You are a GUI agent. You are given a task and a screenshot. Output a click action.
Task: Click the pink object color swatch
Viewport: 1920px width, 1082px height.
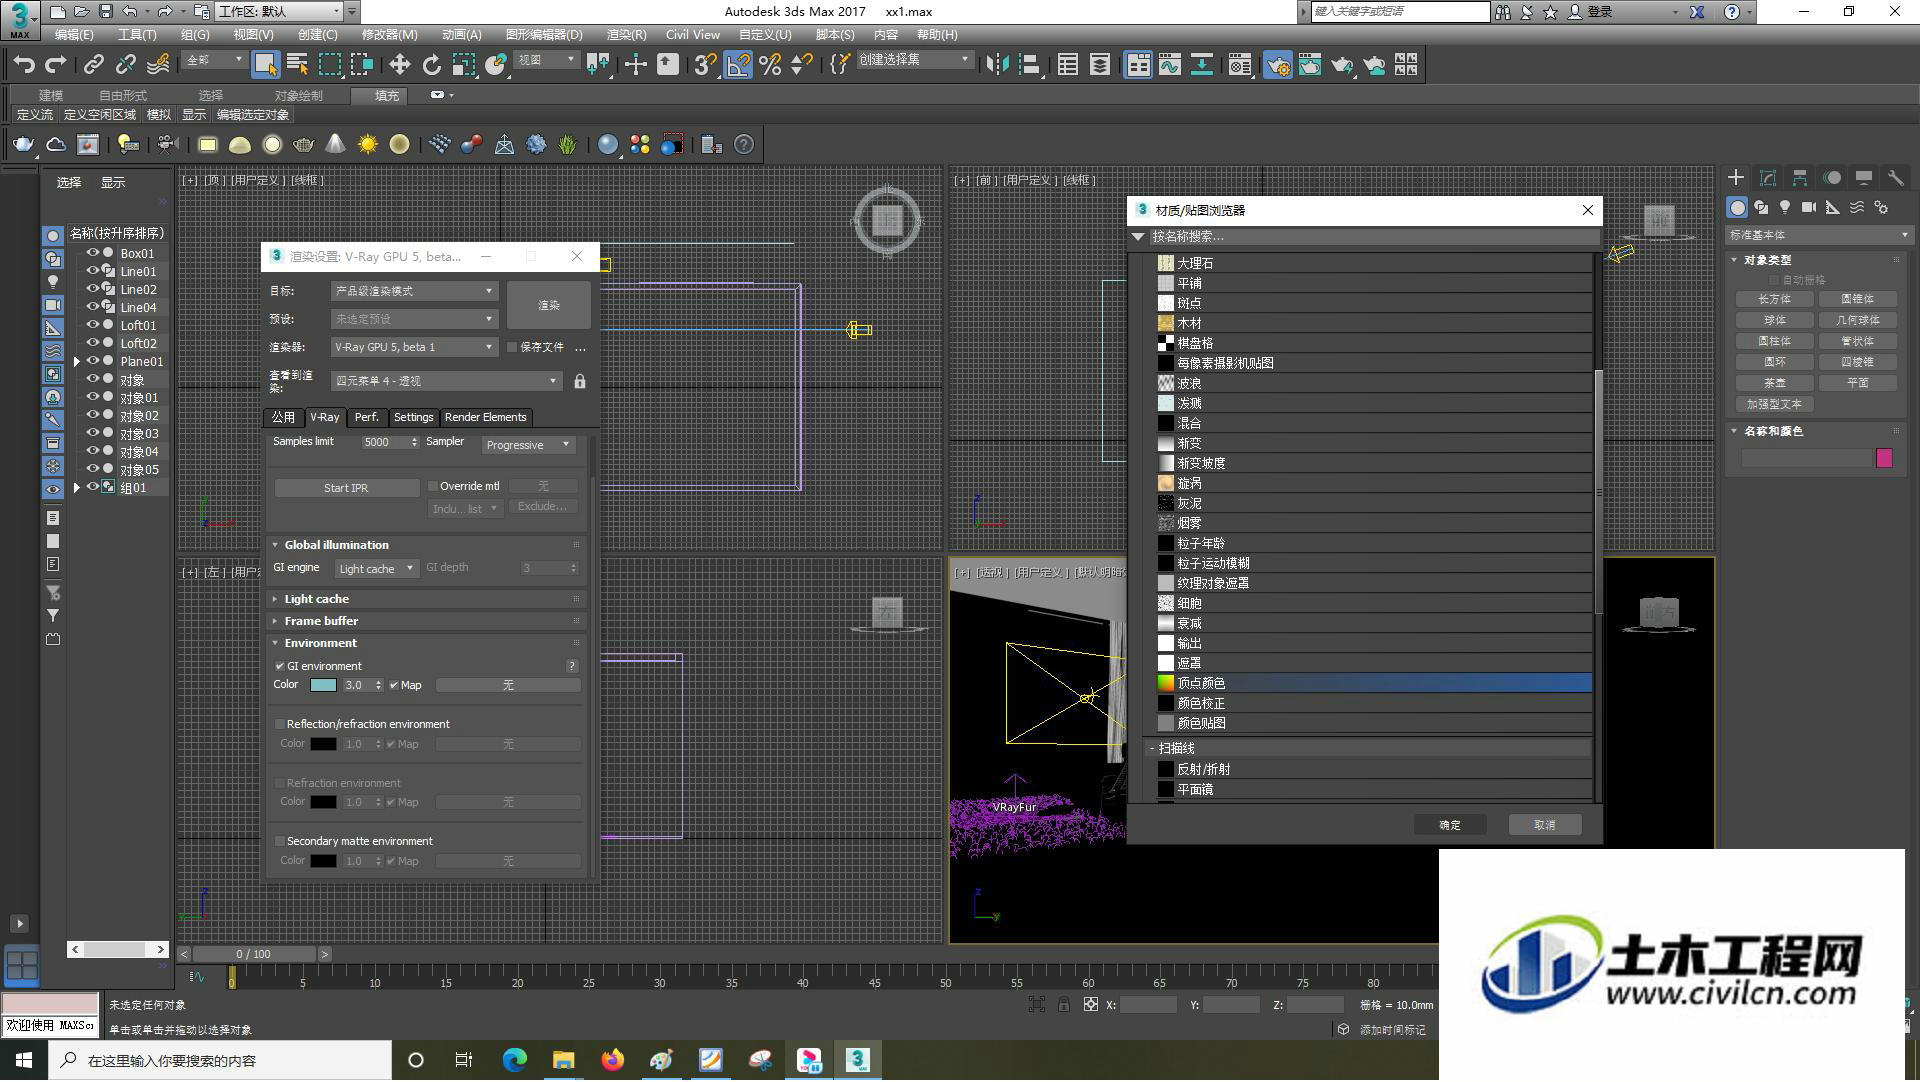tap(1884, 459)
